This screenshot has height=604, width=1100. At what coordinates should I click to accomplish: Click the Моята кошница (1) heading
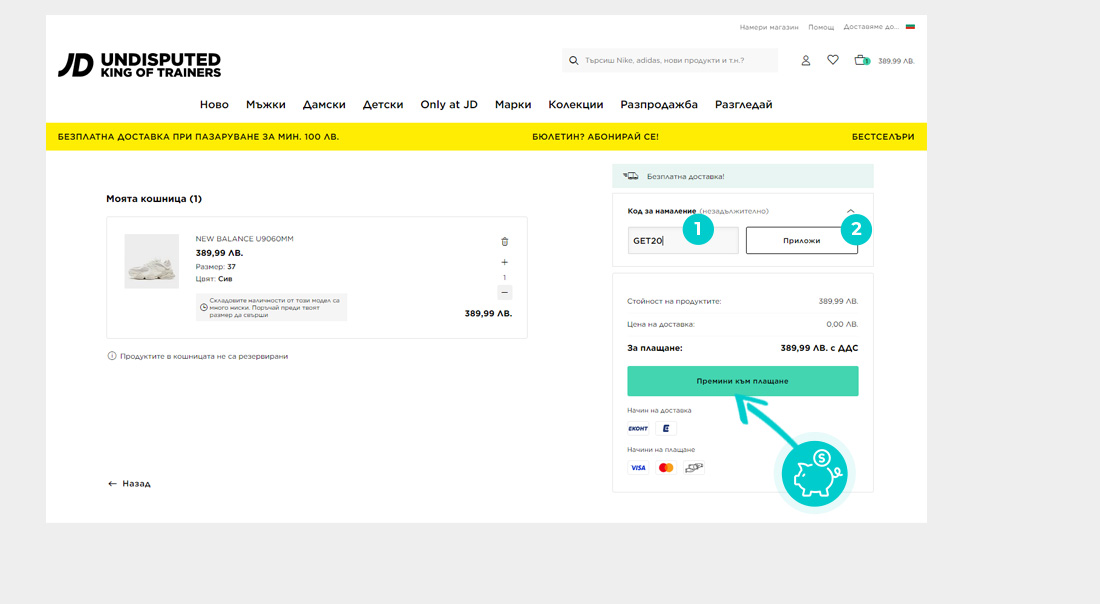[154, 199]
